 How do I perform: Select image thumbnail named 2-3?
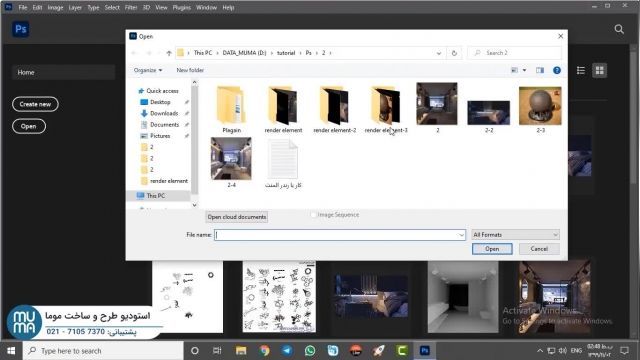coord(540,109)
